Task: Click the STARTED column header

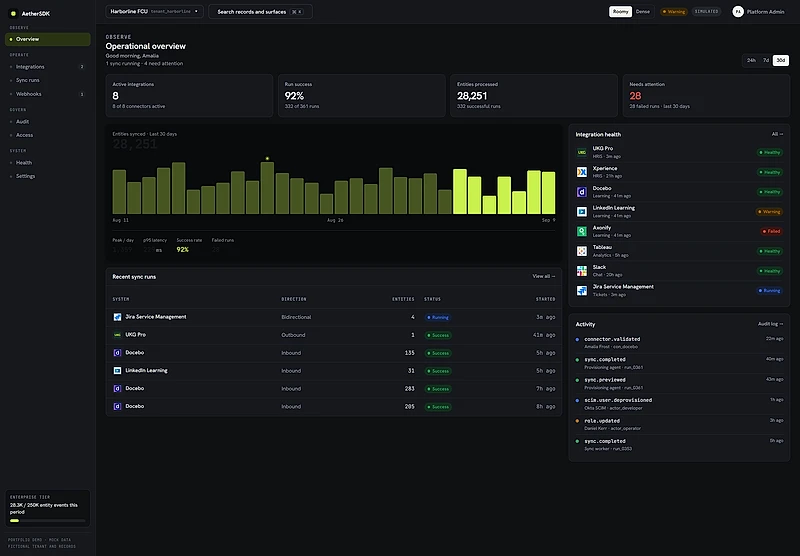Action: (x=545, y=299)
